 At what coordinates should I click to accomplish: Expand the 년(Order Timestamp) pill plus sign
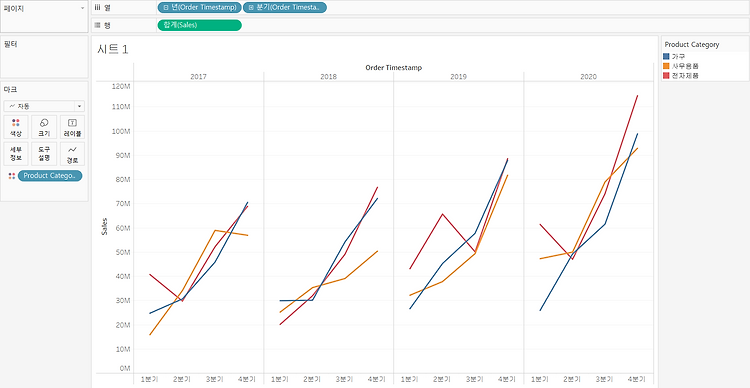pos(165,7)
